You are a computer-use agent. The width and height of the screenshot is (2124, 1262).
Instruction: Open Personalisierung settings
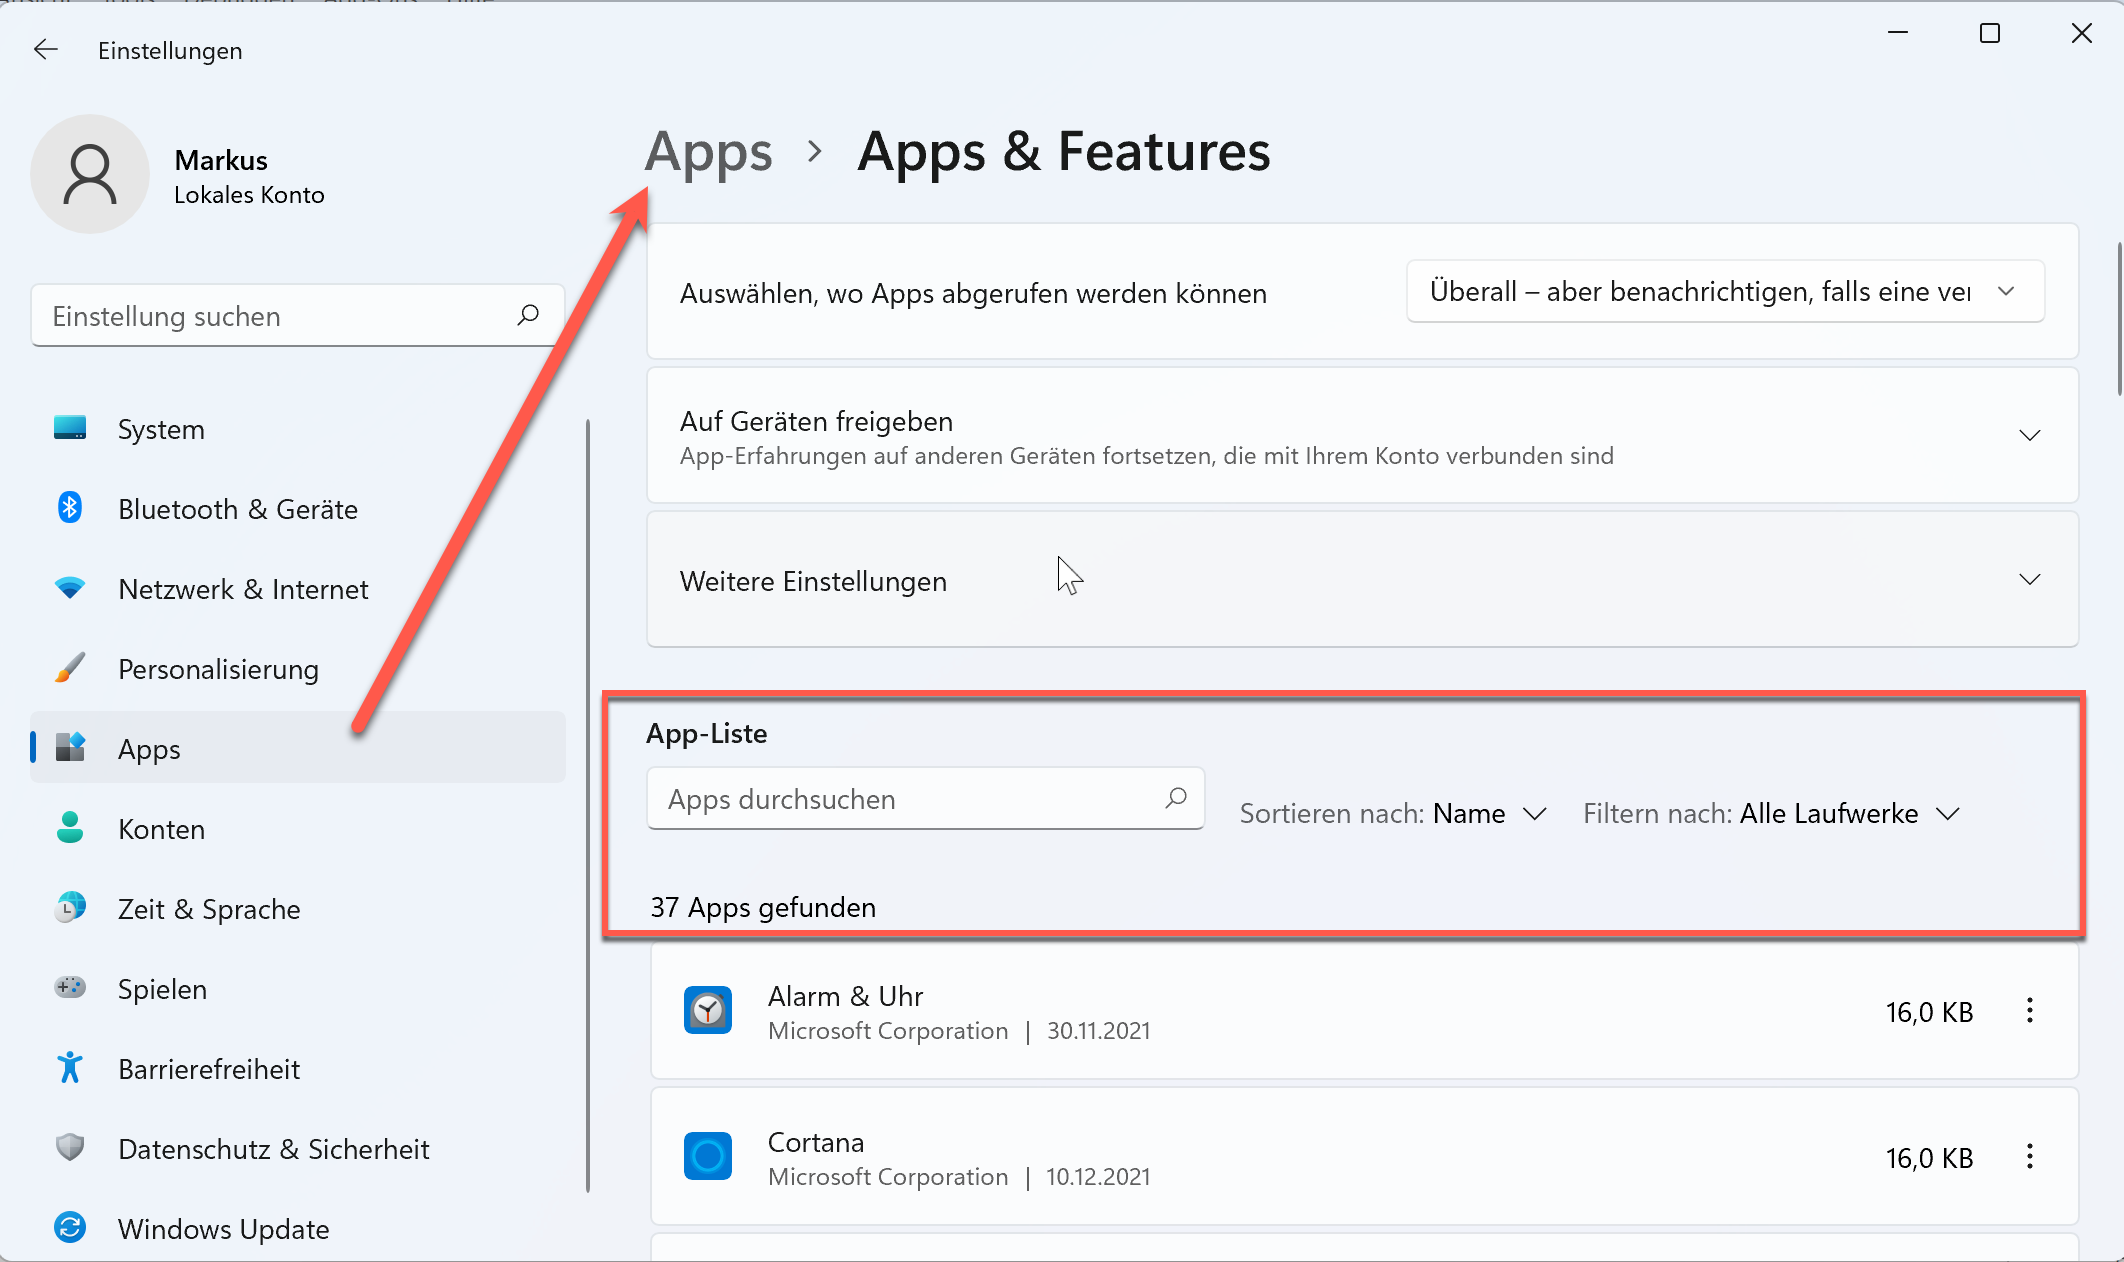[x=298, y=669]
